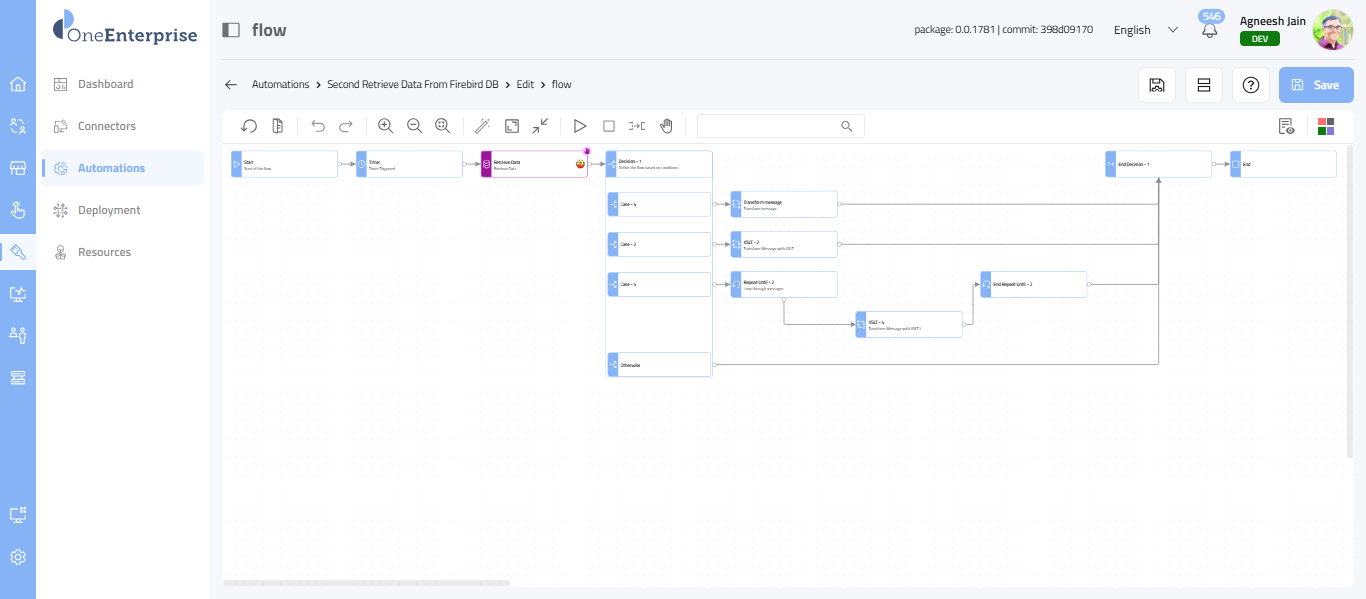Viewport: 1366px width, 599px height.
Task: Click the magic wand auto-layout icon
Action: click(482, 126)
